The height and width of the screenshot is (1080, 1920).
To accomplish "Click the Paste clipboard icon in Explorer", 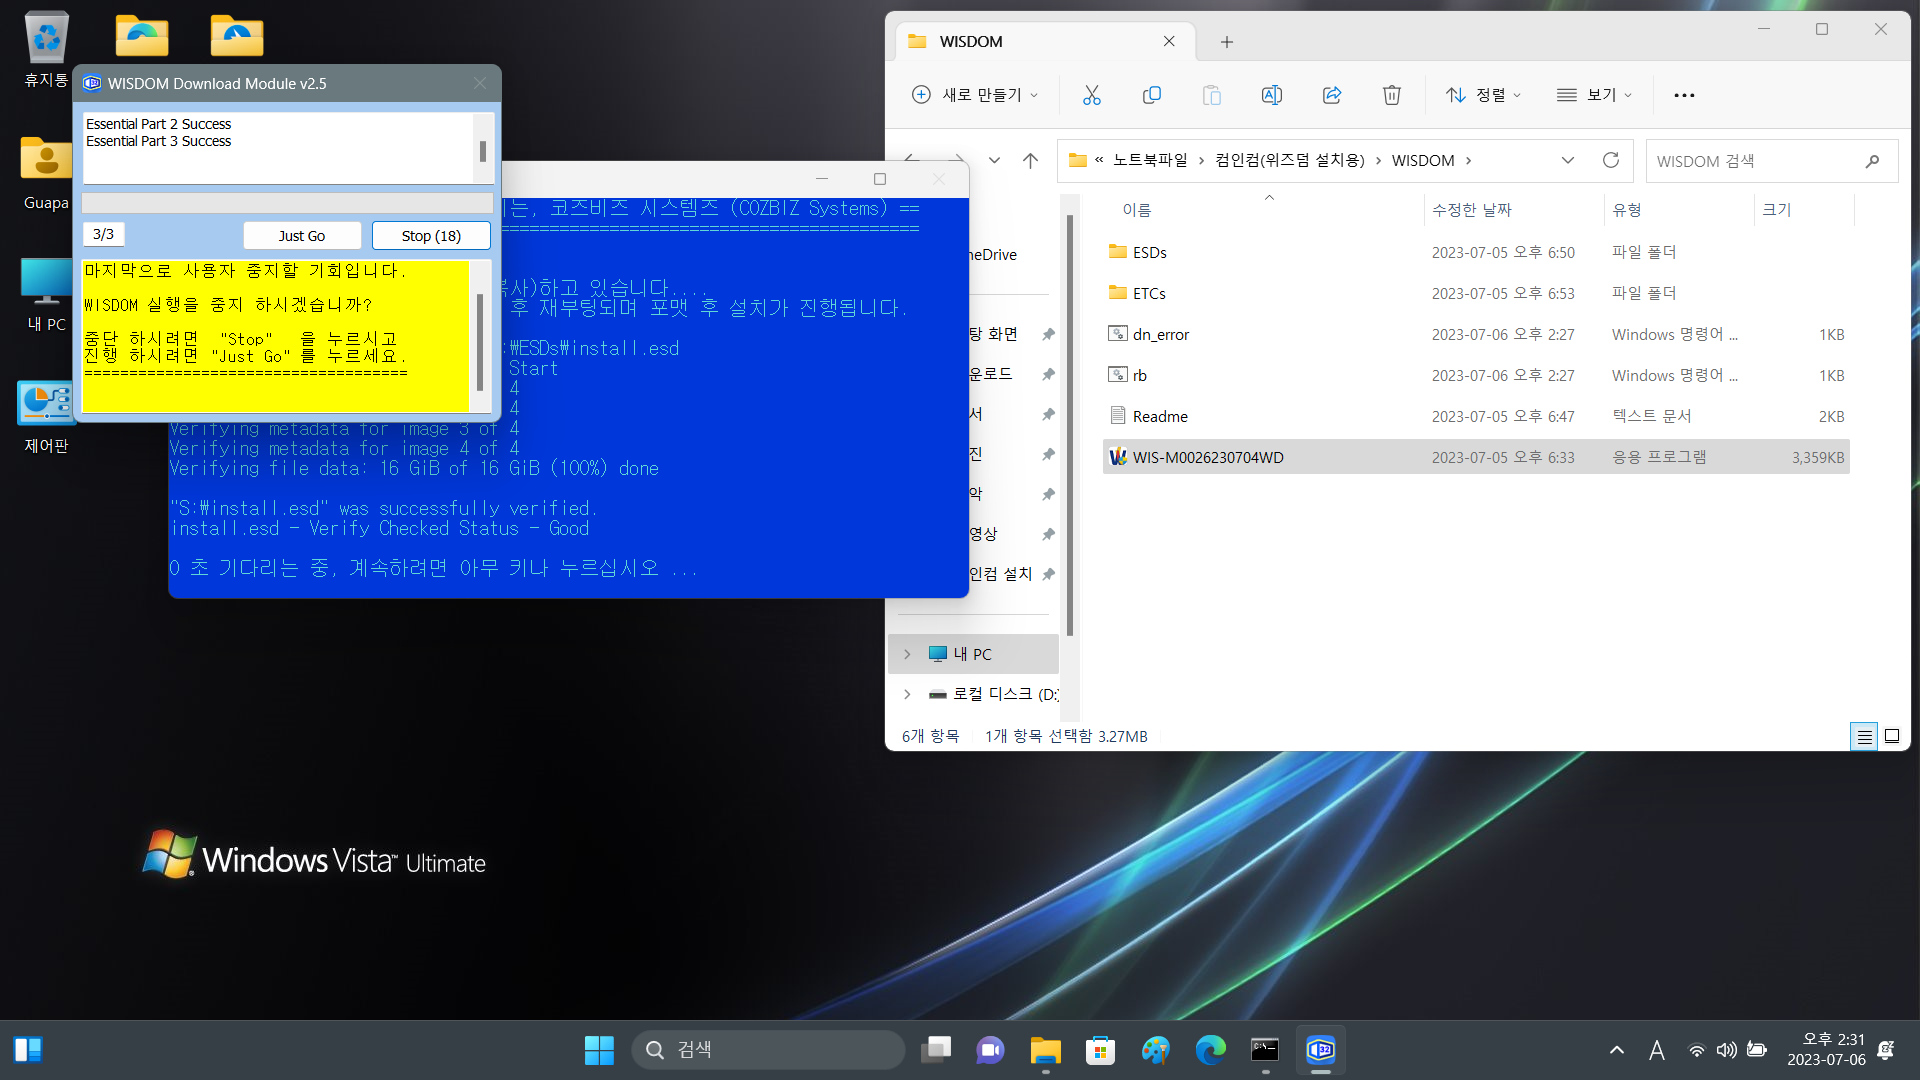I will pyautogui.click(x=1211, y=95).
